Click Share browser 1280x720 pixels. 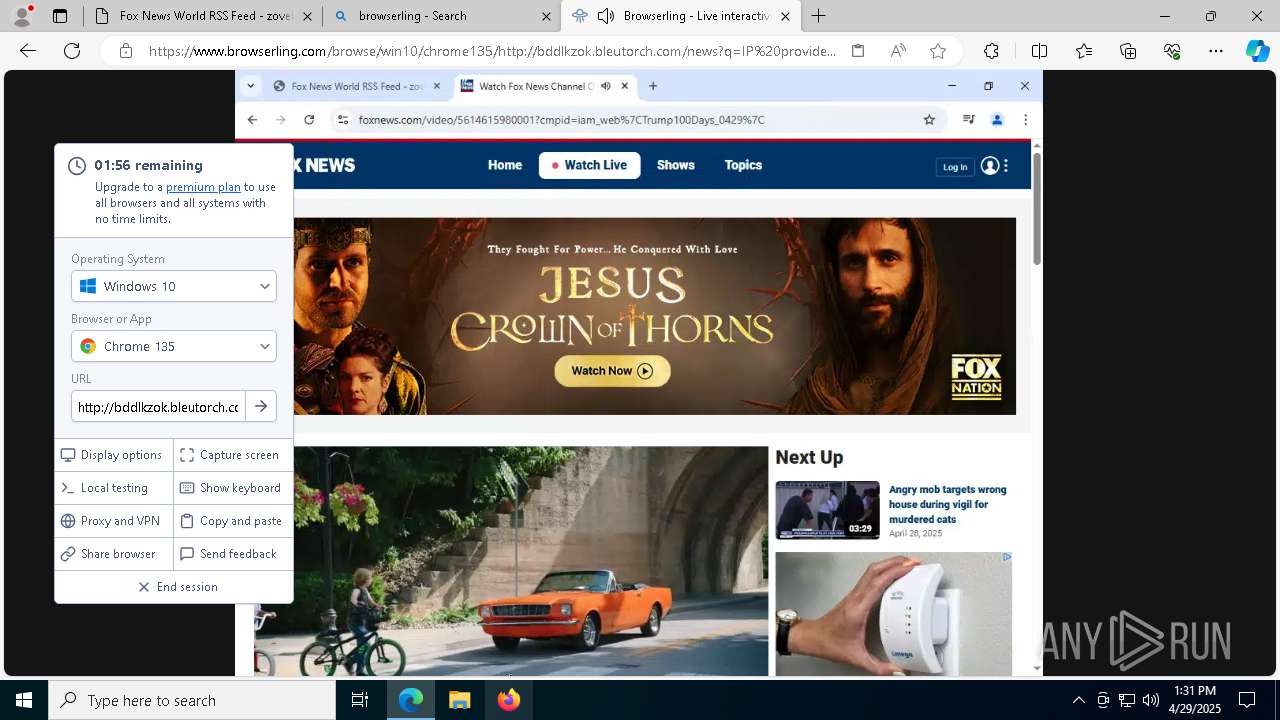click(x=114, y=554)
